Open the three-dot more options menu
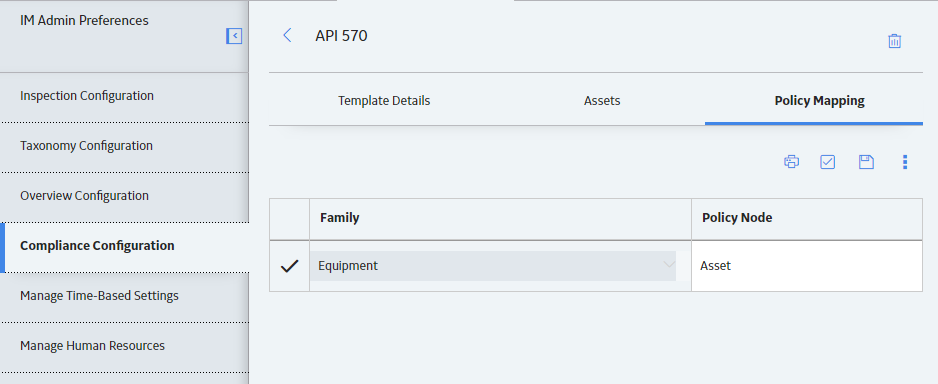This screenshot has width=938, height=384. (905, 161)
